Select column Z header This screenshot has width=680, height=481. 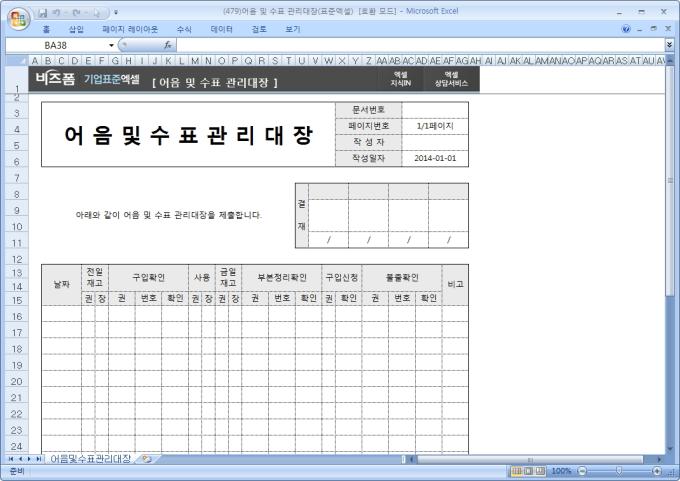pos(369,60)
